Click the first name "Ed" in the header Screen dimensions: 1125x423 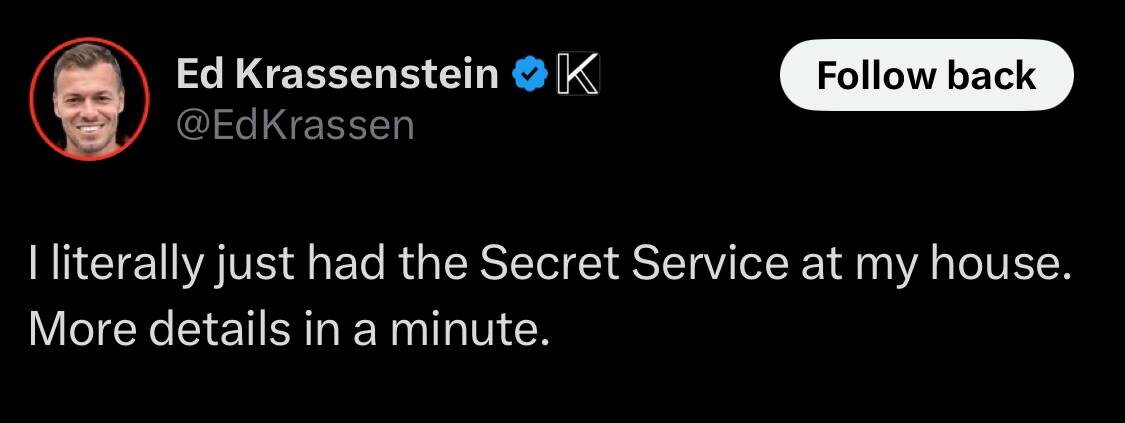pos(200,75)
